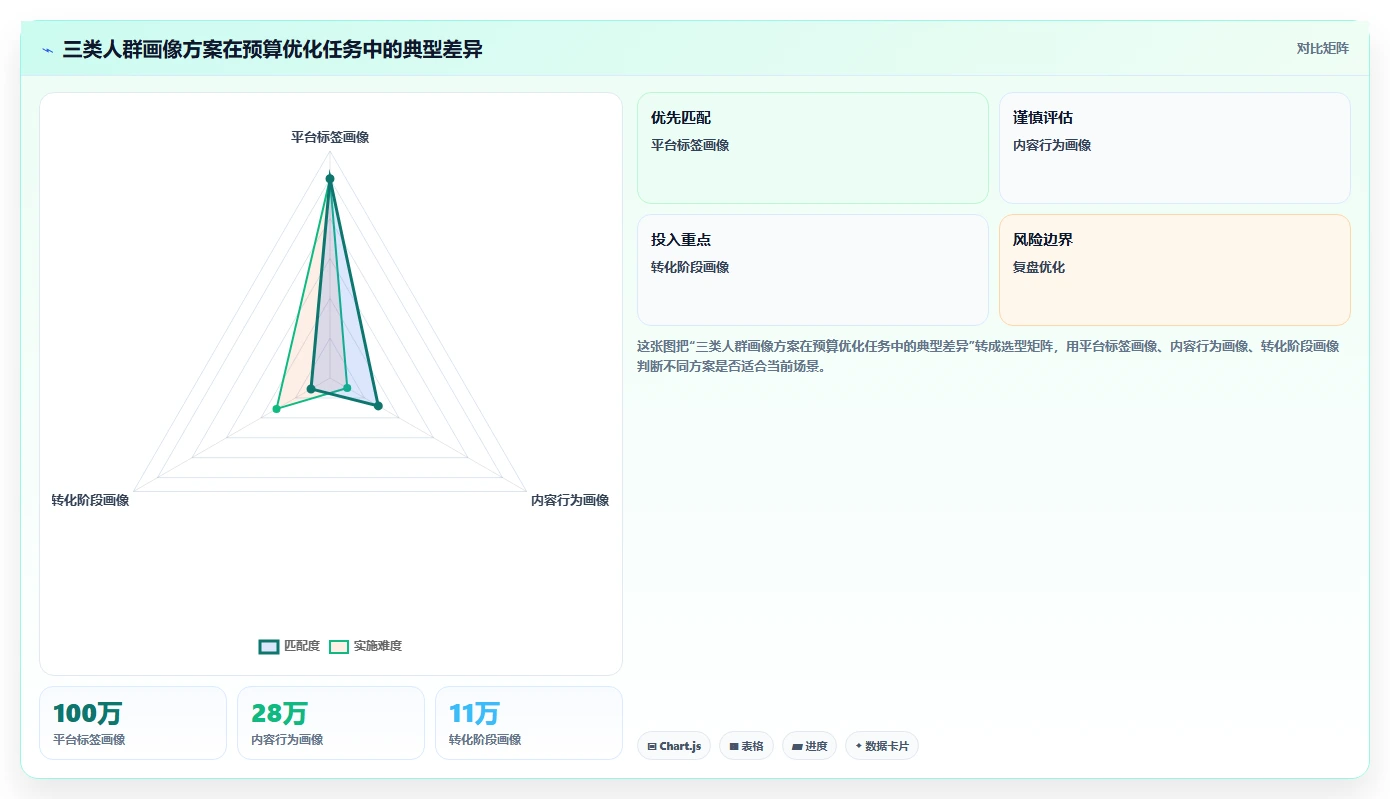The height and width of the screenshot is (799, 1390).
Task: Click the 28万 stat card
Action: 331,723
